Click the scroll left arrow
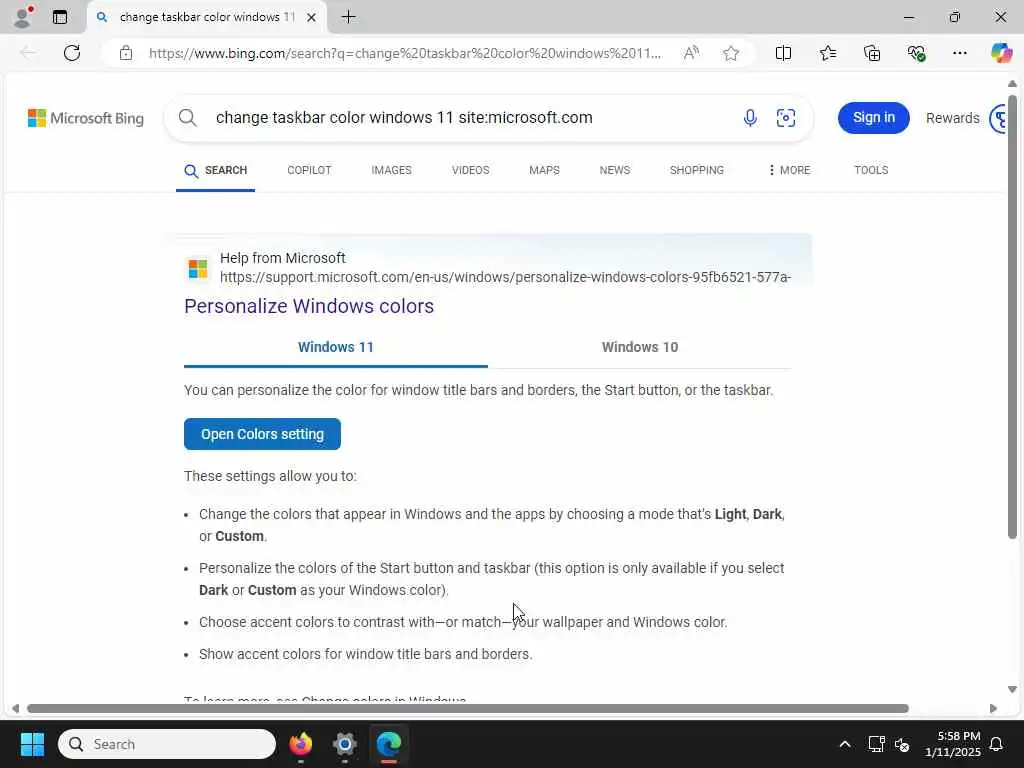 tap(15, 709)
